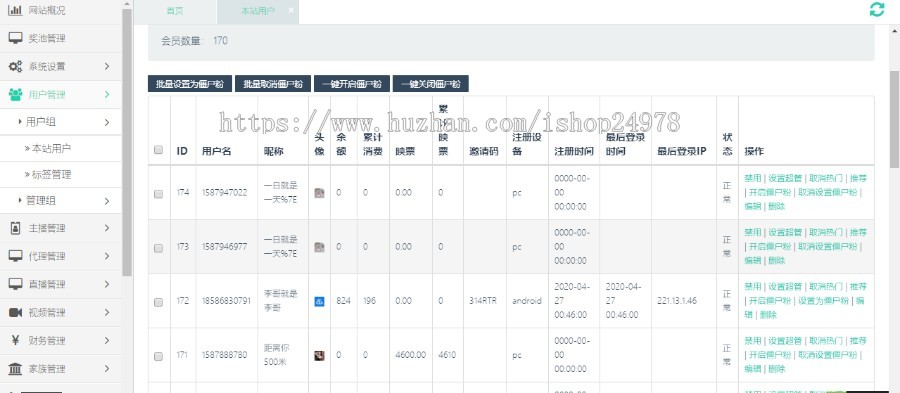The height and width of the screenshot is (393, 900).
Task: Click the 一键关闭僵尸粉 button
Action: click(430, 84)
